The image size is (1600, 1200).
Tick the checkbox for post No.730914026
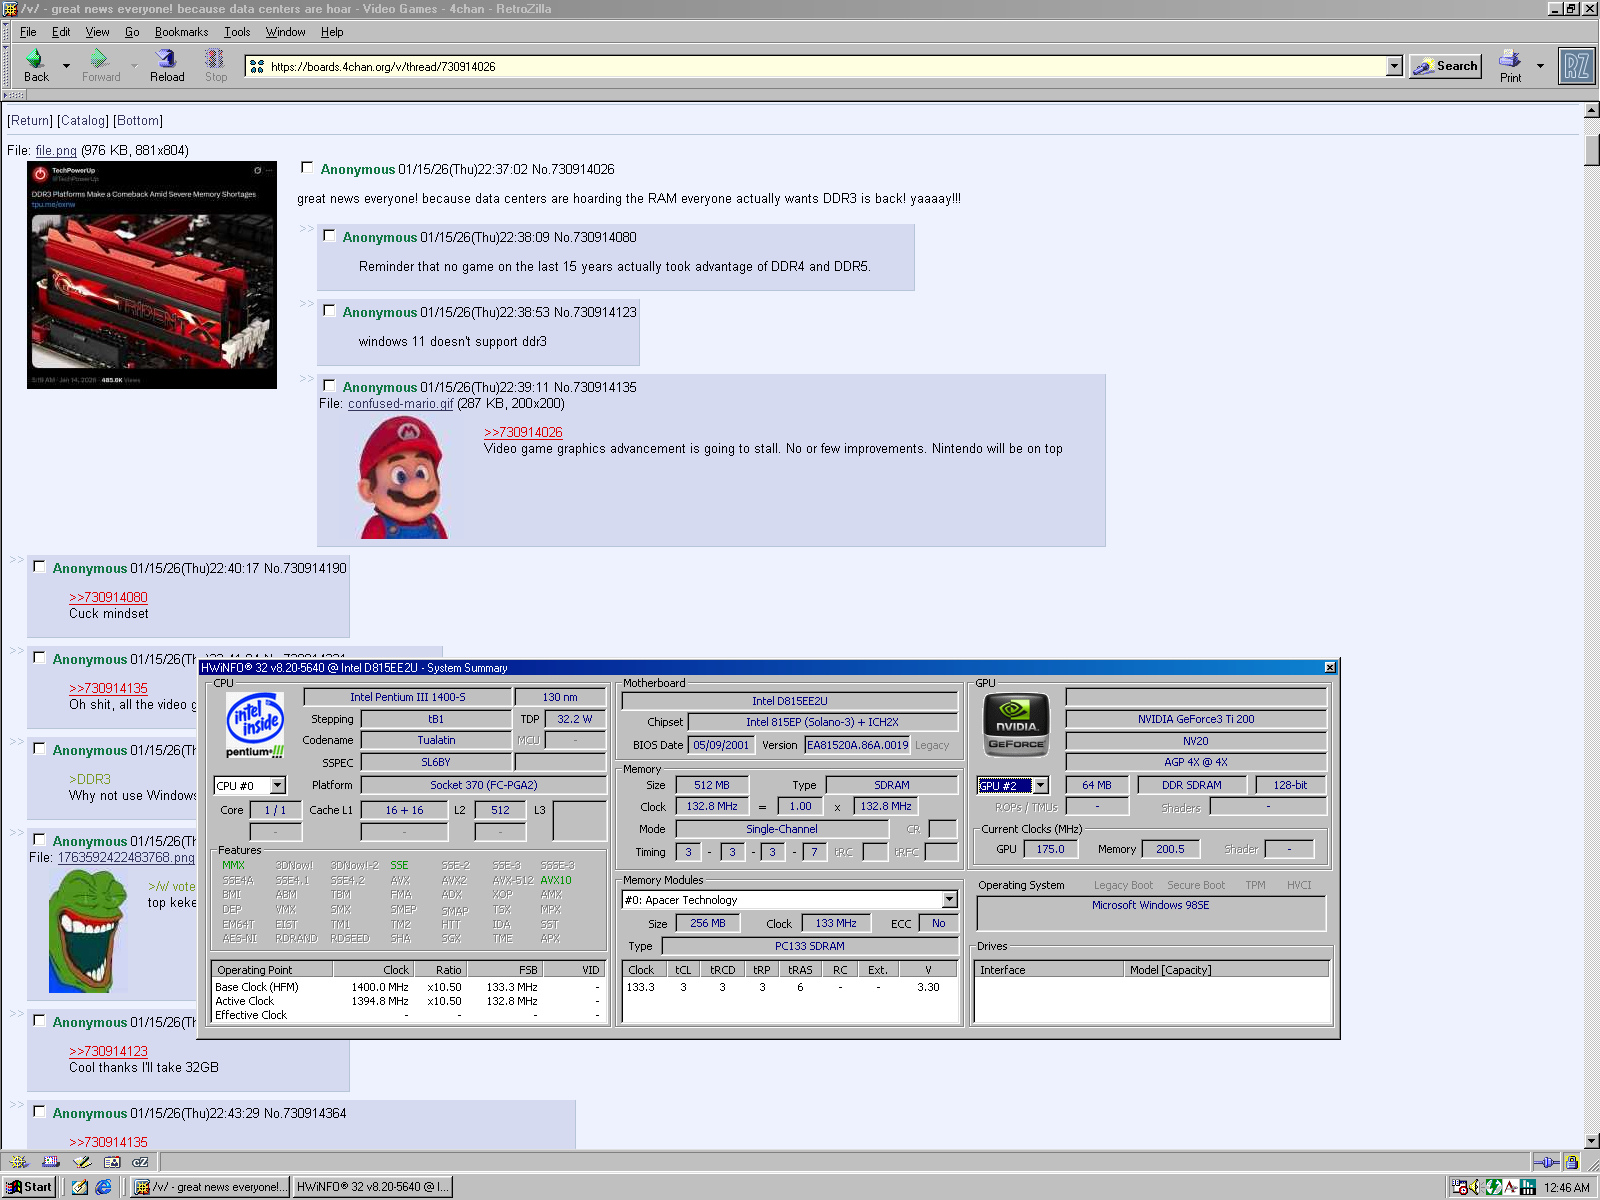pyautogui.click(x=307, y=168)
